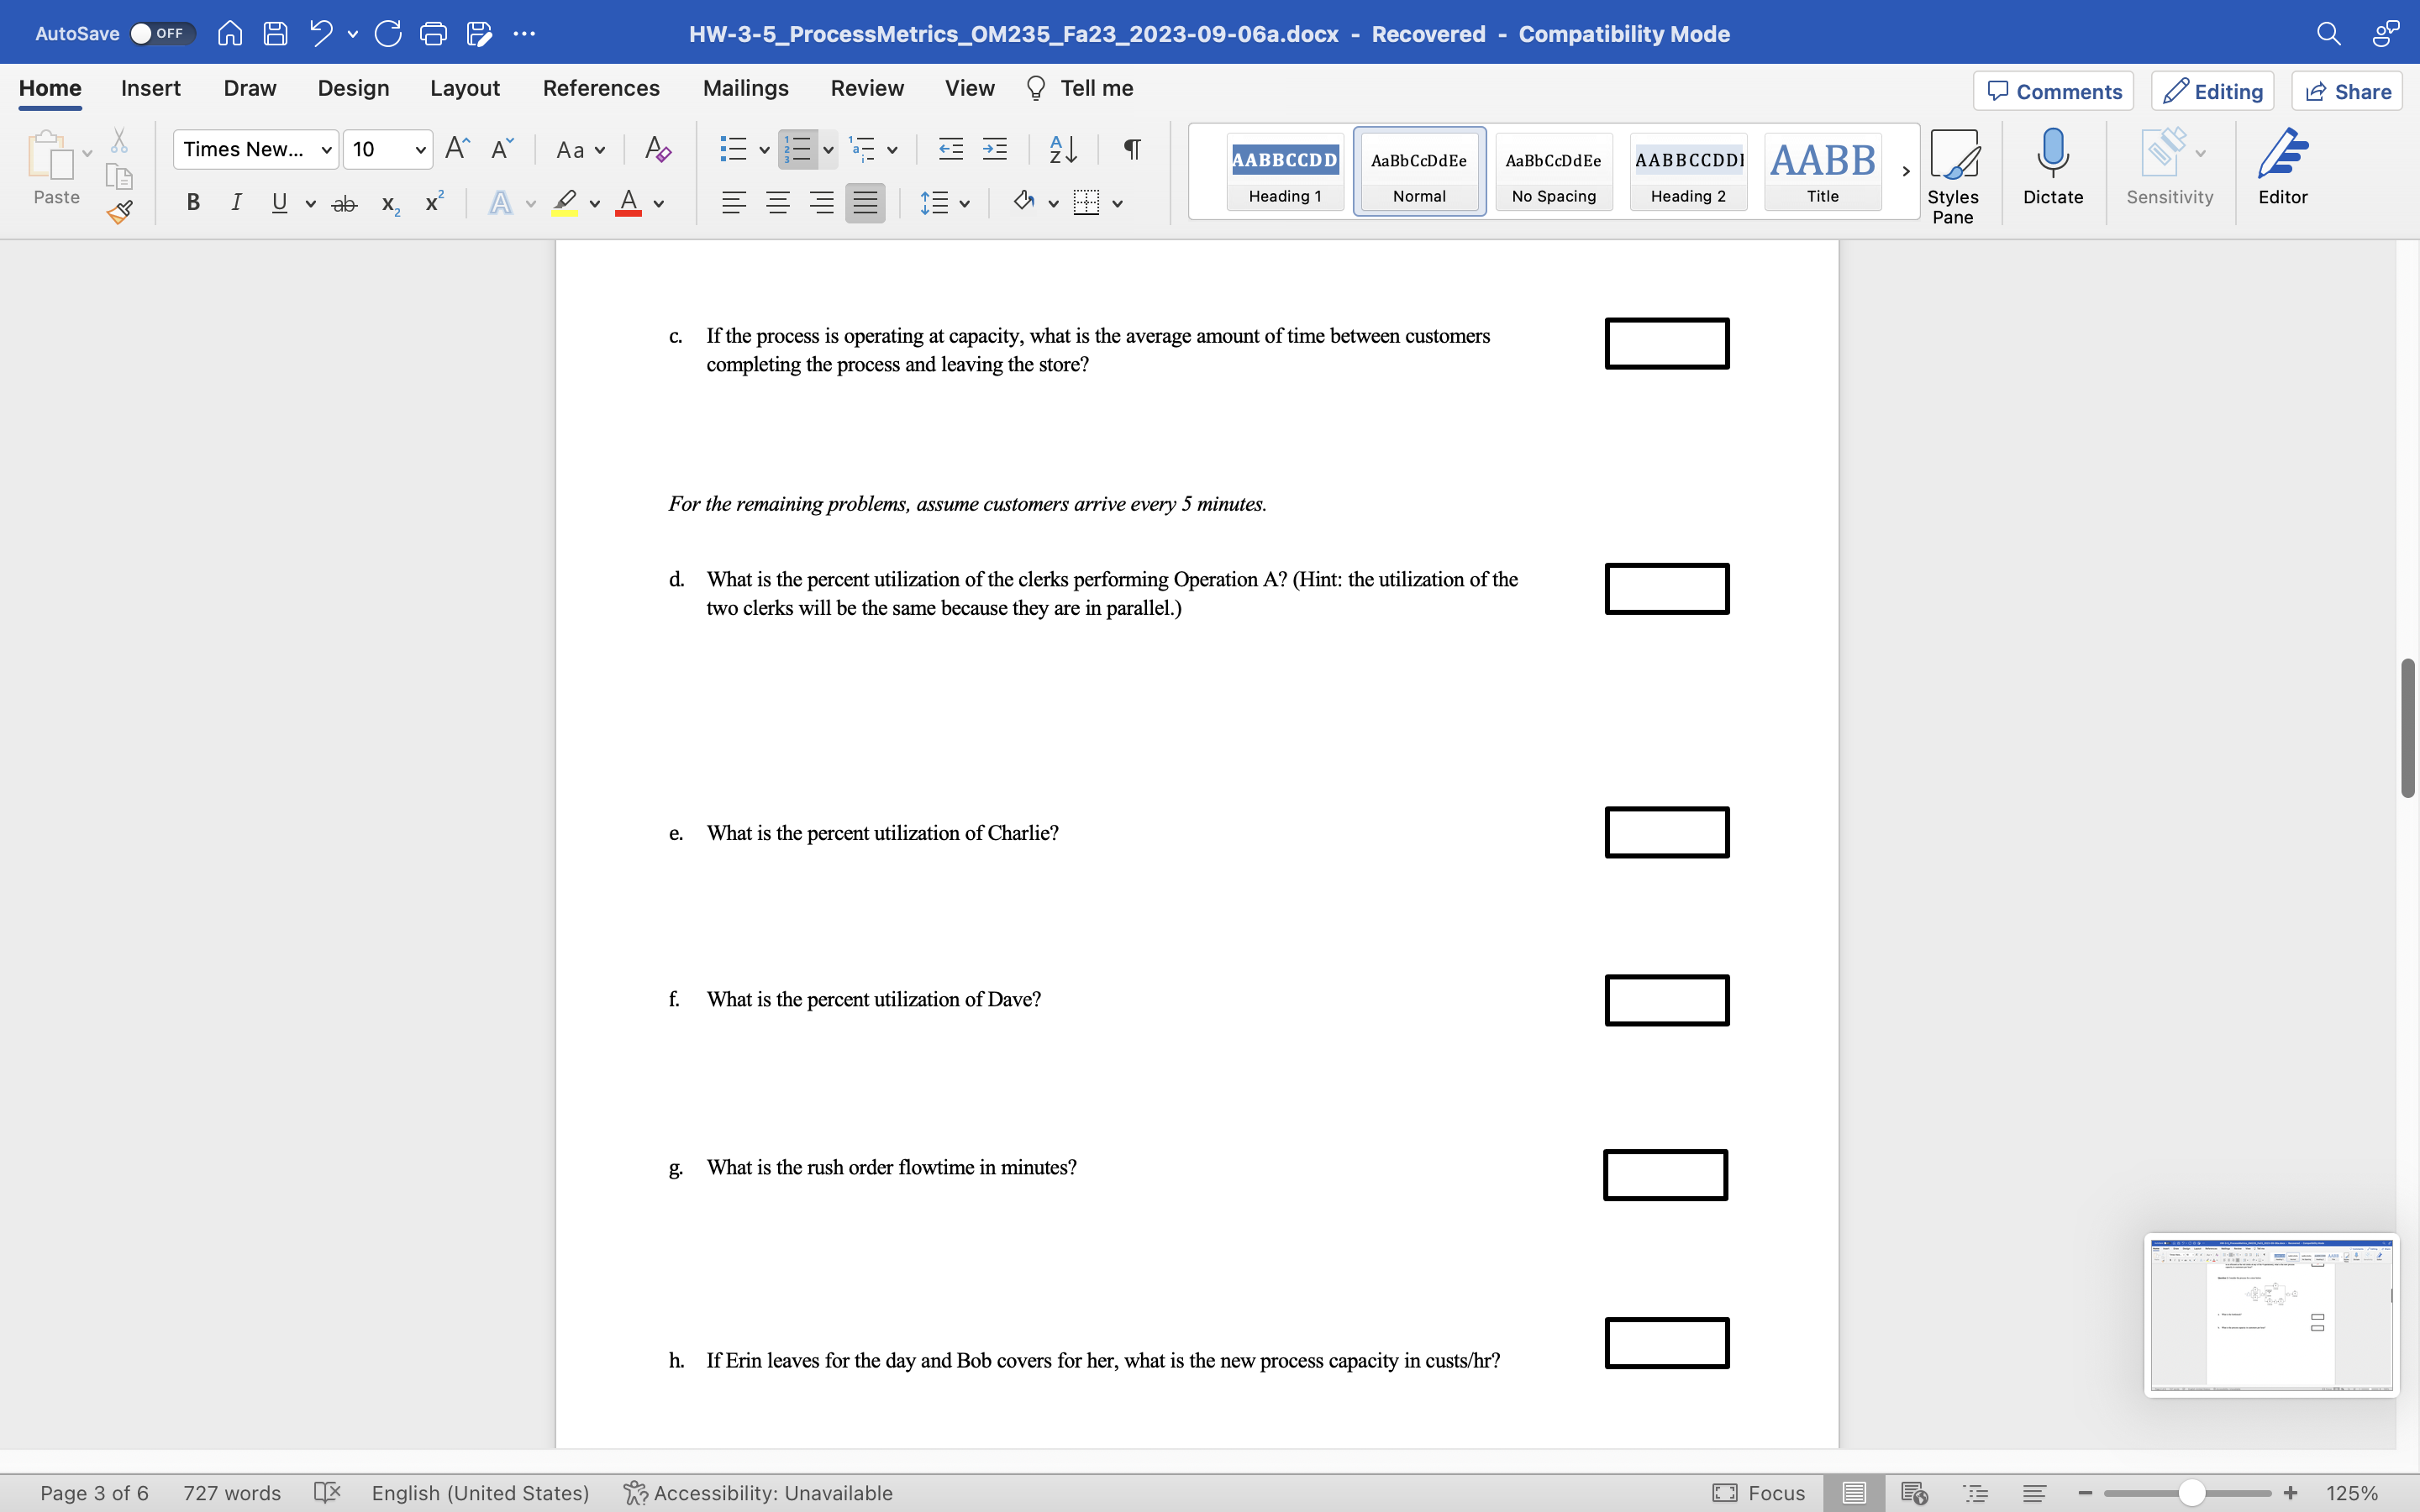Open the font size dropdown
Viewport: 2420px width, 1512px height.
419,149
